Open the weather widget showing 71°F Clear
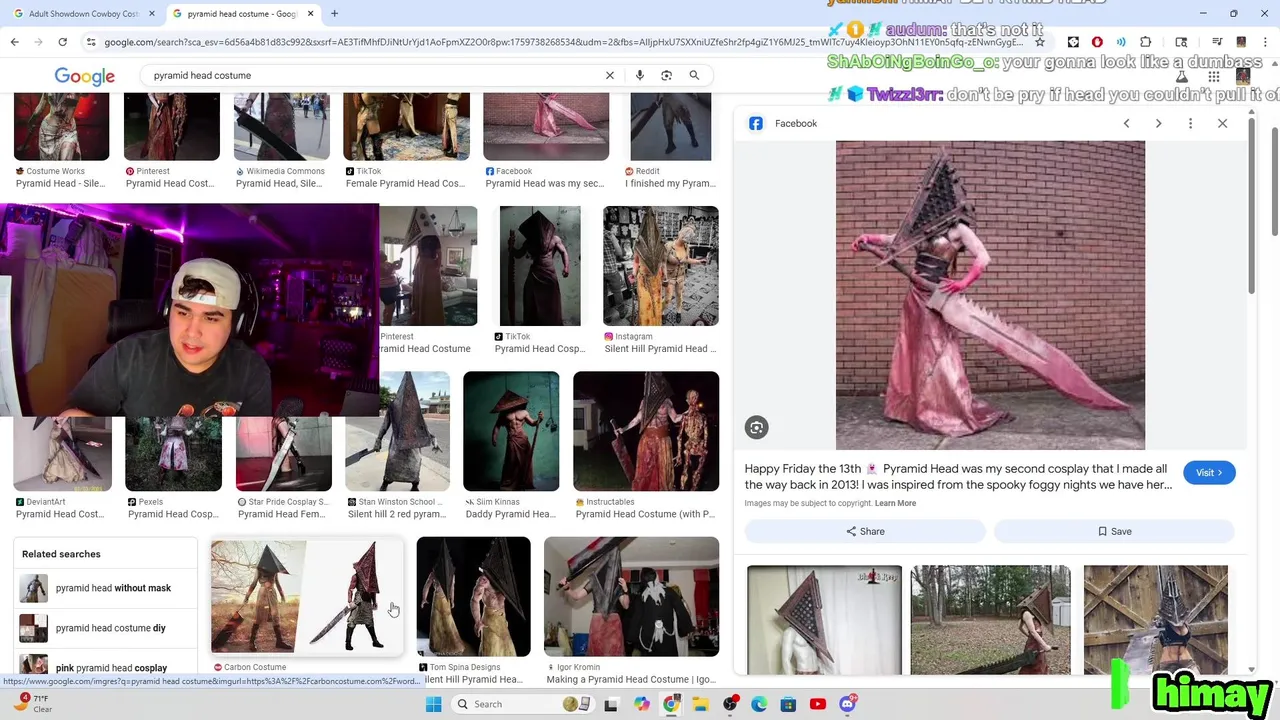Image resolution: width=1280 pixels, height=720 pixels. pyautogui.click(x=32, y=704)
